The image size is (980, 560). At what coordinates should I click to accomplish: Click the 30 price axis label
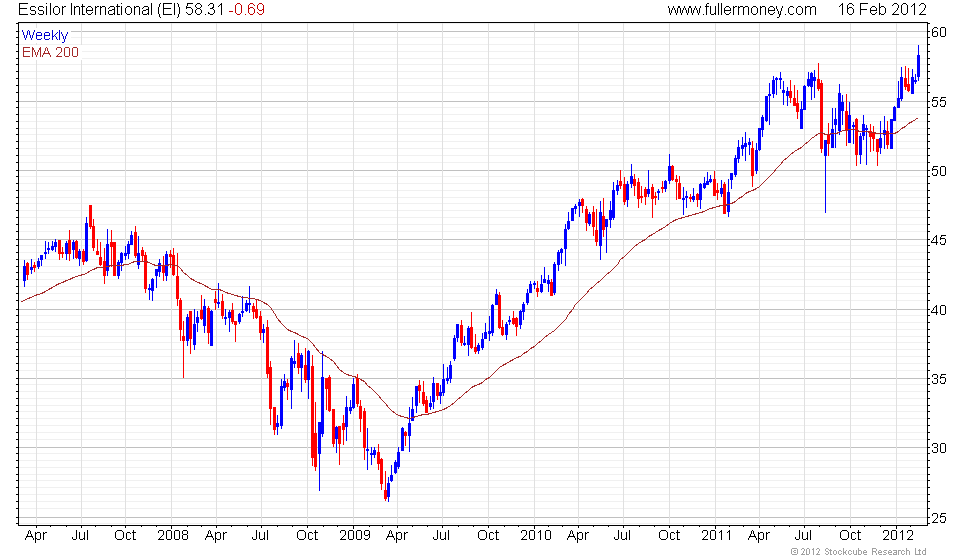click(939, 449)
